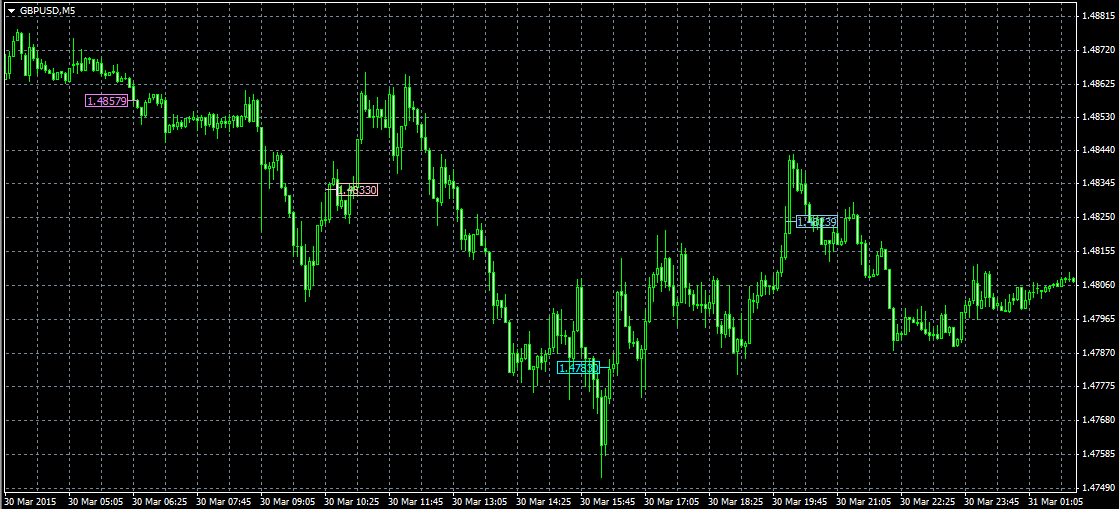Select the magenta 1.48579 price label
Image resolution: width=1120 pixels, height=509 pixels.
106,101
